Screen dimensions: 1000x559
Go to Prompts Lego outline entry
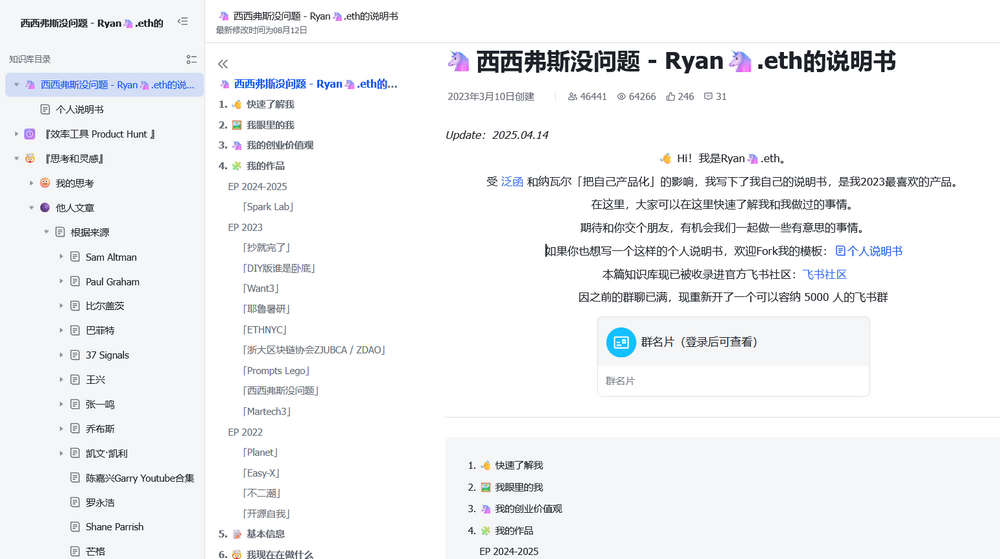point(276,370)
